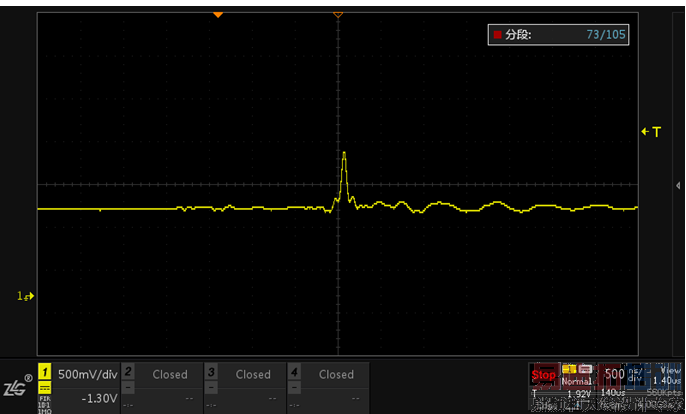Click channel 2 Closed status

coord(170,375)
